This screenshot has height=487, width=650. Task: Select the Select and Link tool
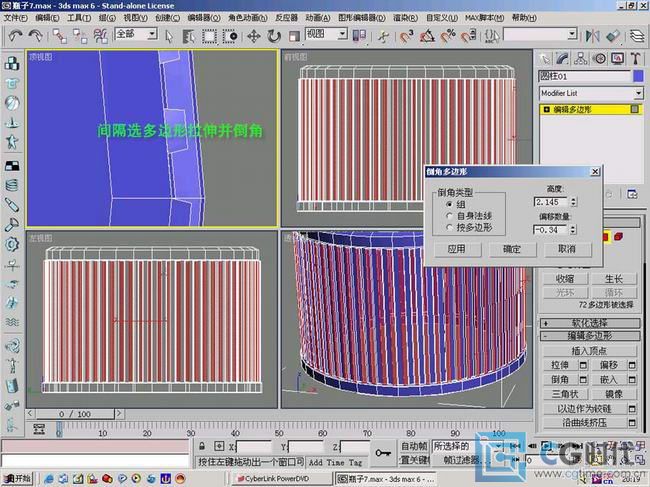pyautogui.click(x=60, y=36)
